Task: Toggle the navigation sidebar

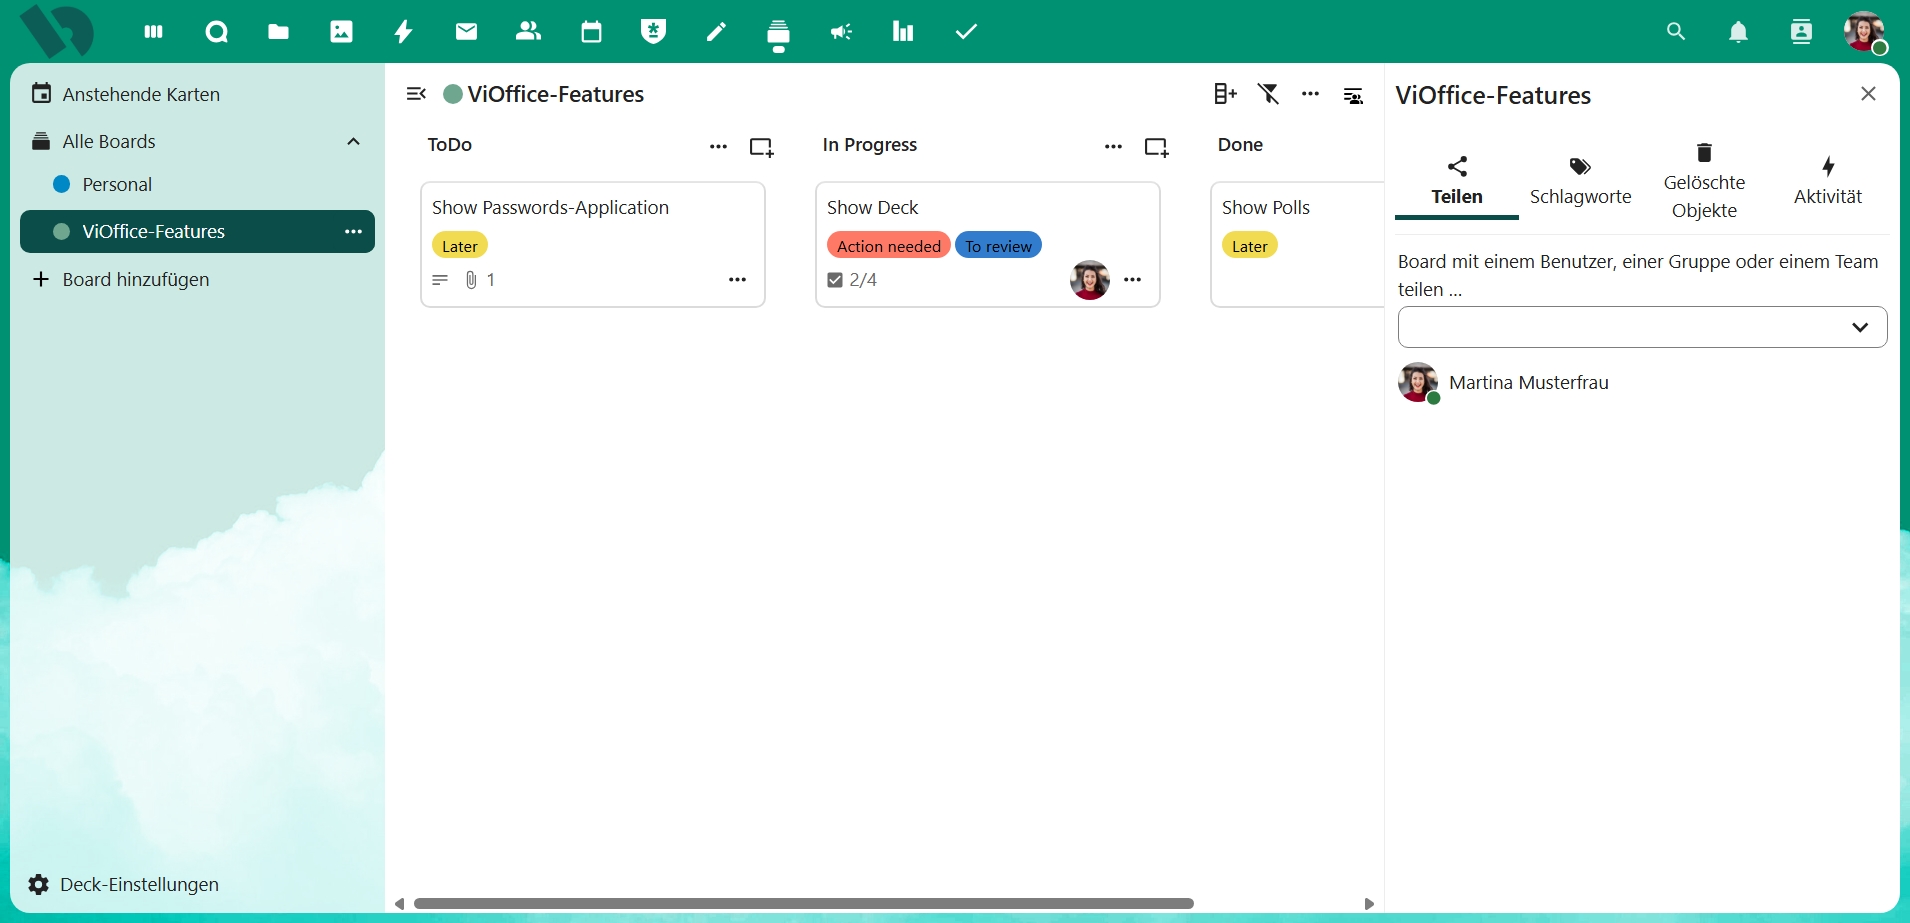Action: pyautogui.click(x=416, y=94)
